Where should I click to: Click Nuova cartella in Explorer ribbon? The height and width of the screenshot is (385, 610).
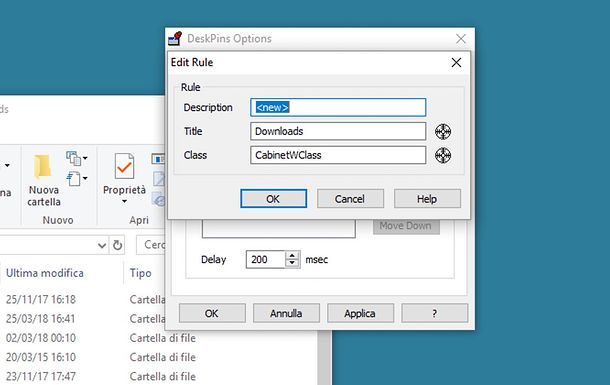point(44,180)
